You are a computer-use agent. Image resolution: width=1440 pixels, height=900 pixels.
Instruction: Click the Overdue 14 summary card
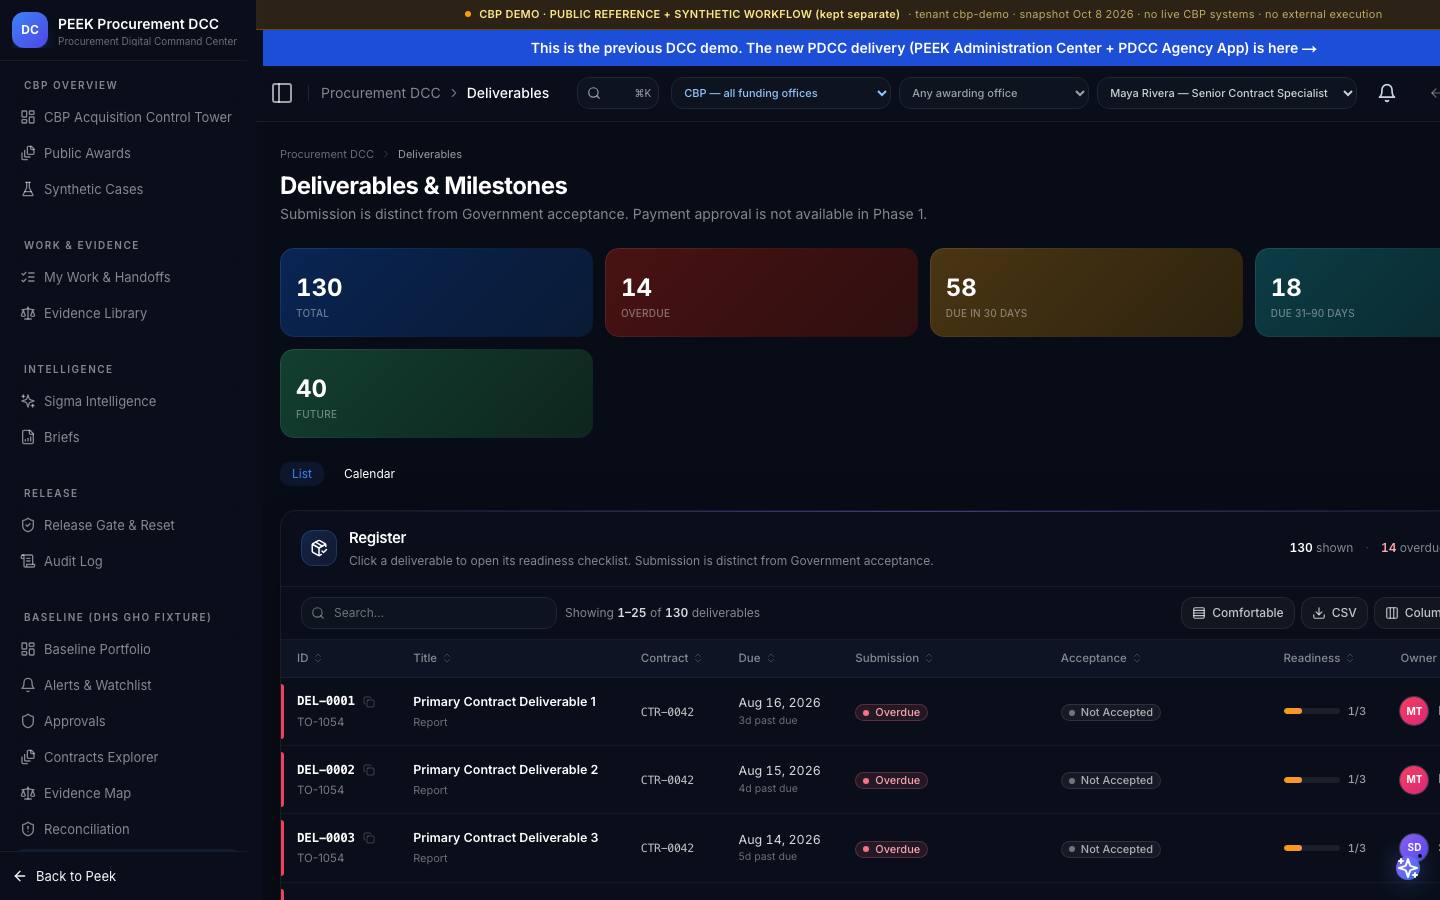tap(761, 292)
